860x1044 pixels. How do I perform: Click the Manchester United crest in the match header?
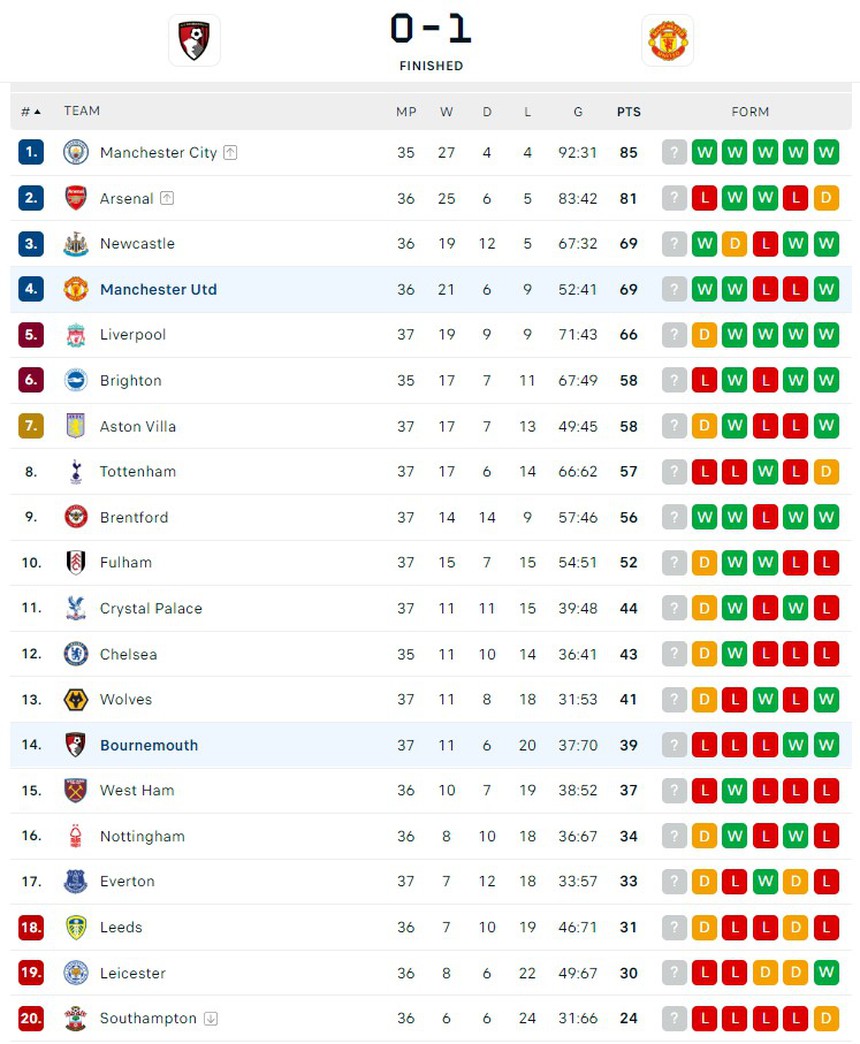(667, 41)
